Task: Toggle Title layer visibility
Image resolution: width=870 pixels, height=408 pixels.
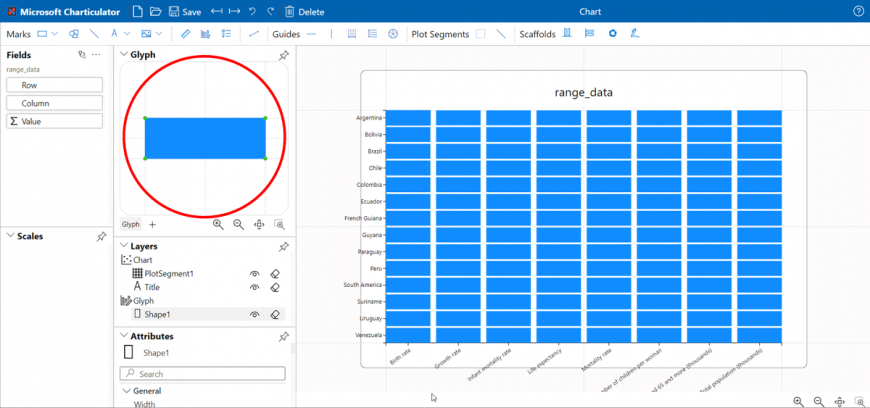Action: click(255, 287)
